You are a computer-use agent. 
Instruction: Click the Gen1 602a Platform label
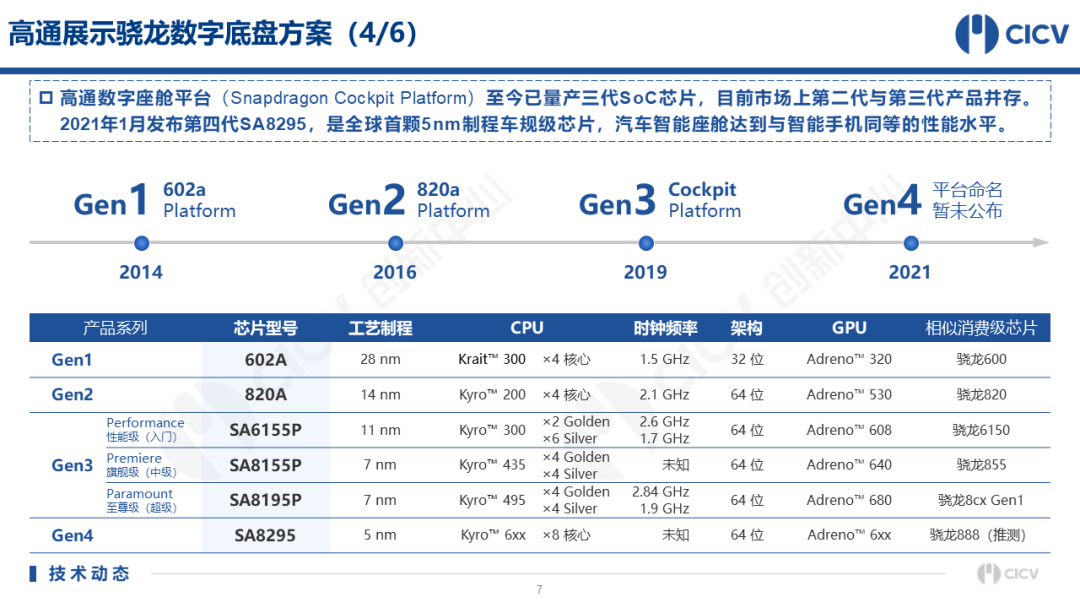tap(155, 201)
